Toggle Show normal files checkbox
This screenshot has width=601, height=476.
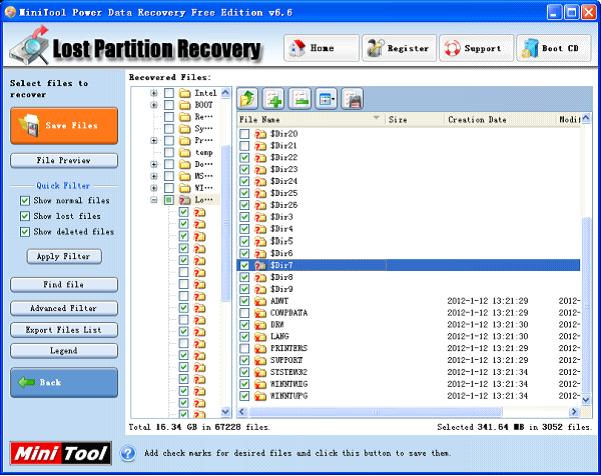pos(25,200)
